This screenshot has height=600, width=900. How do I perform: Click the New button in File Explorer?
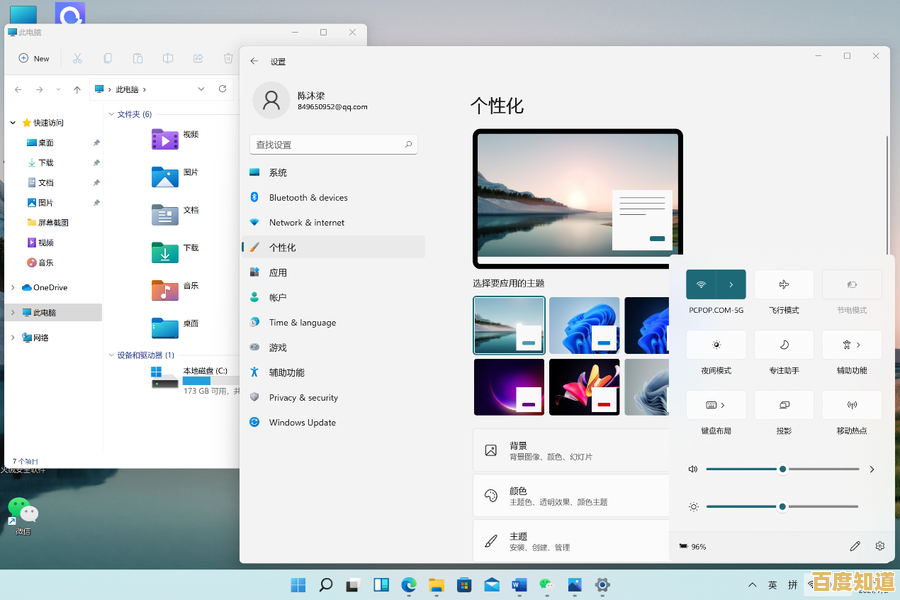point(34,58)
